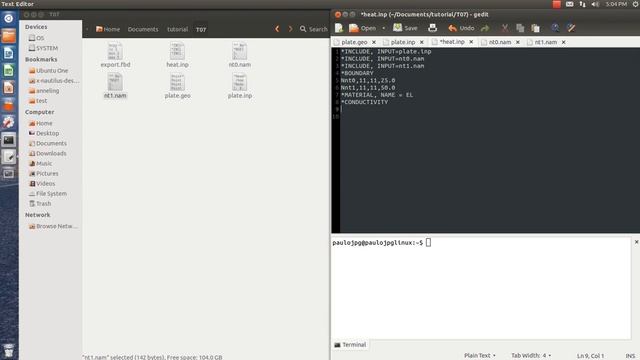Select the heat.inp file icon
This screenshot has width=640, height=360.
point(177,55)
